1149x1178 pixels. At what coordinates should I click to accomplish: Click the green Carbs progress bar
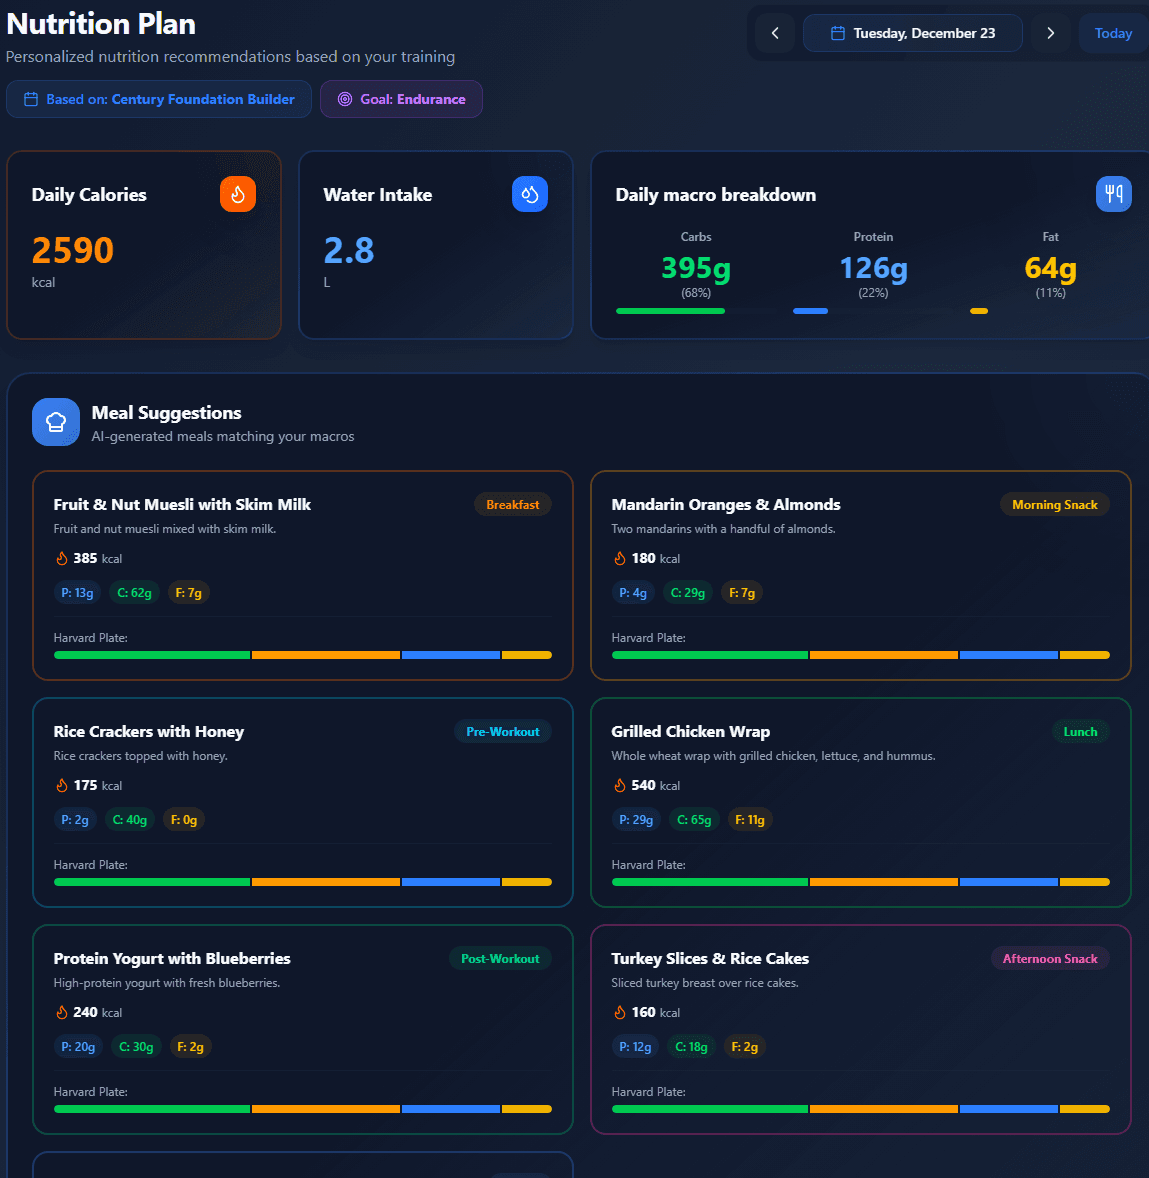click(x=670, y=311)
